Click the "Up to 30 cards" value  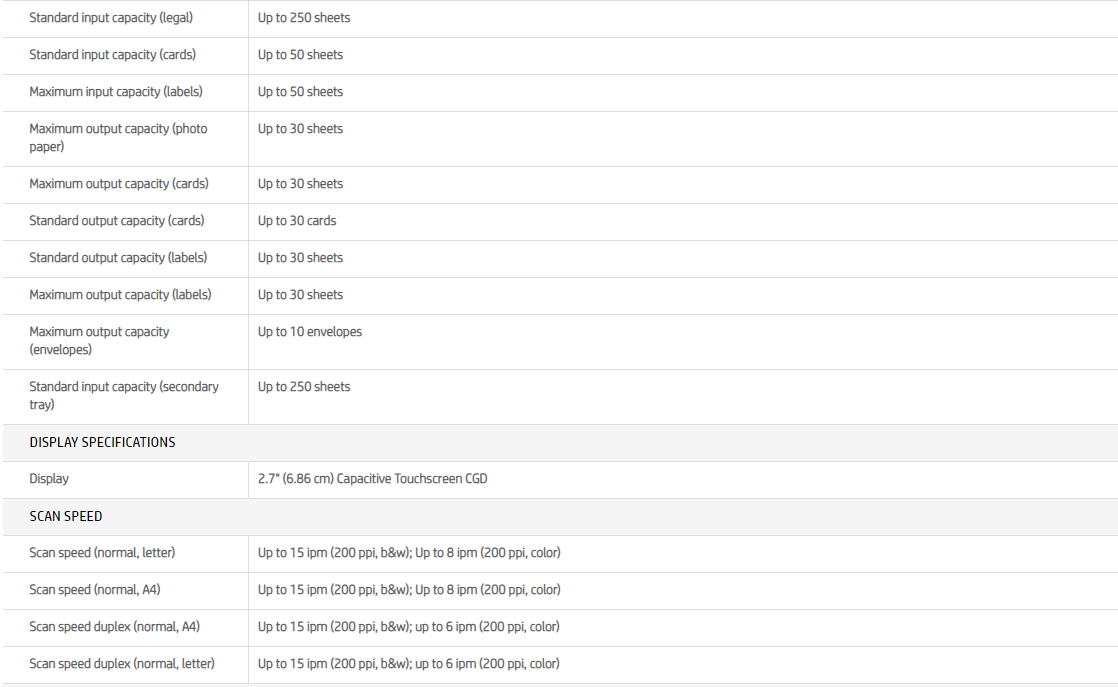point(297,221)
